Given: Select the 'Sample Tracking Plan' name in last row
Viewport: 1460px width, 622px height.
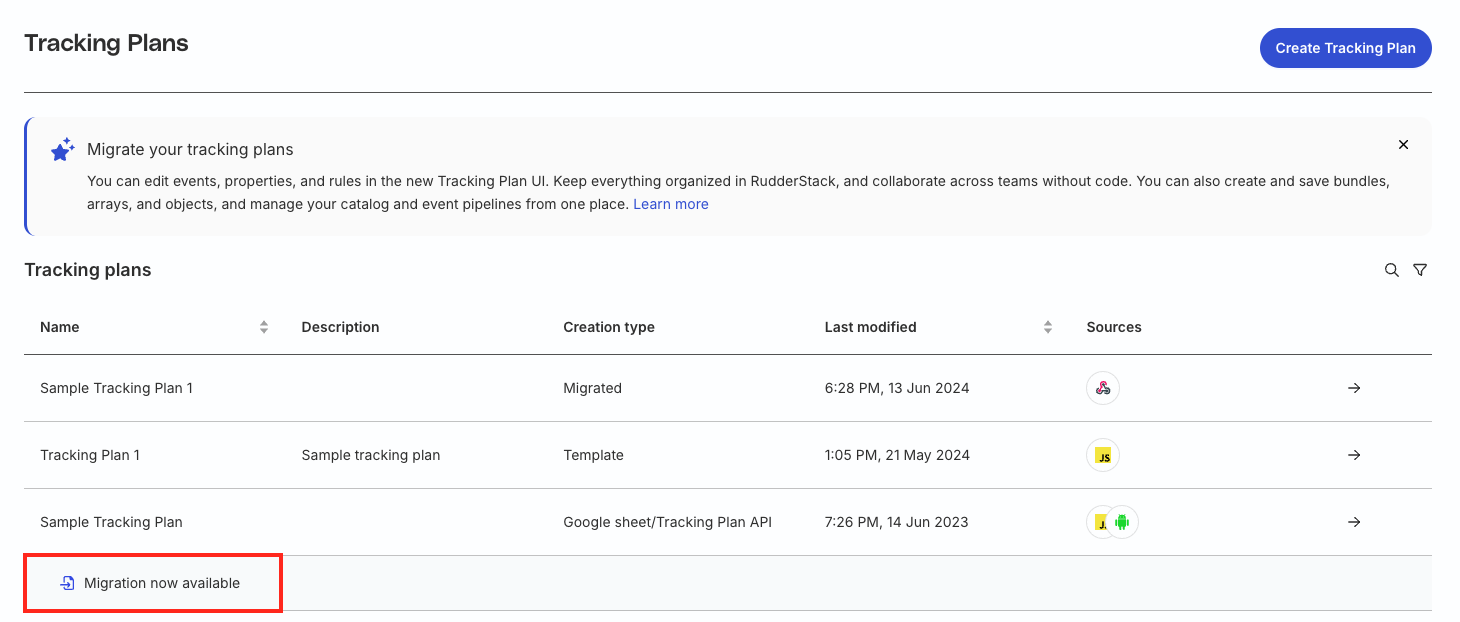Looking at the screenshot, I should [111, 522].
